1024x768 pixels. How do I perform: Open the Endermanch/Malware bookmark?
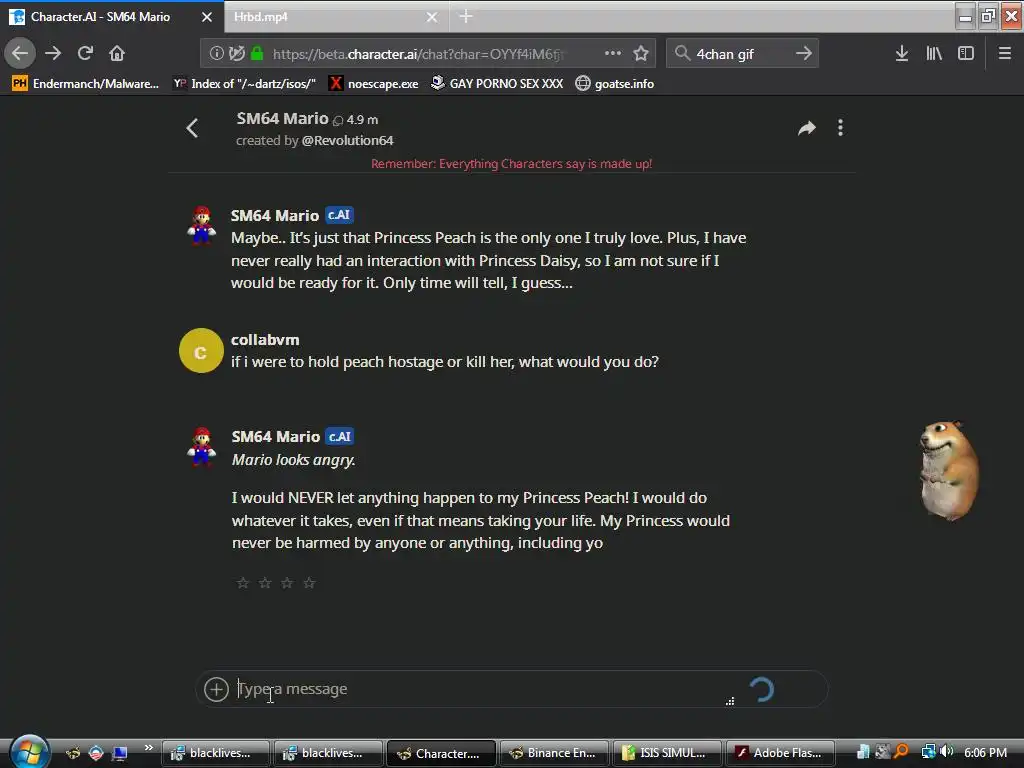pos(86,84)
